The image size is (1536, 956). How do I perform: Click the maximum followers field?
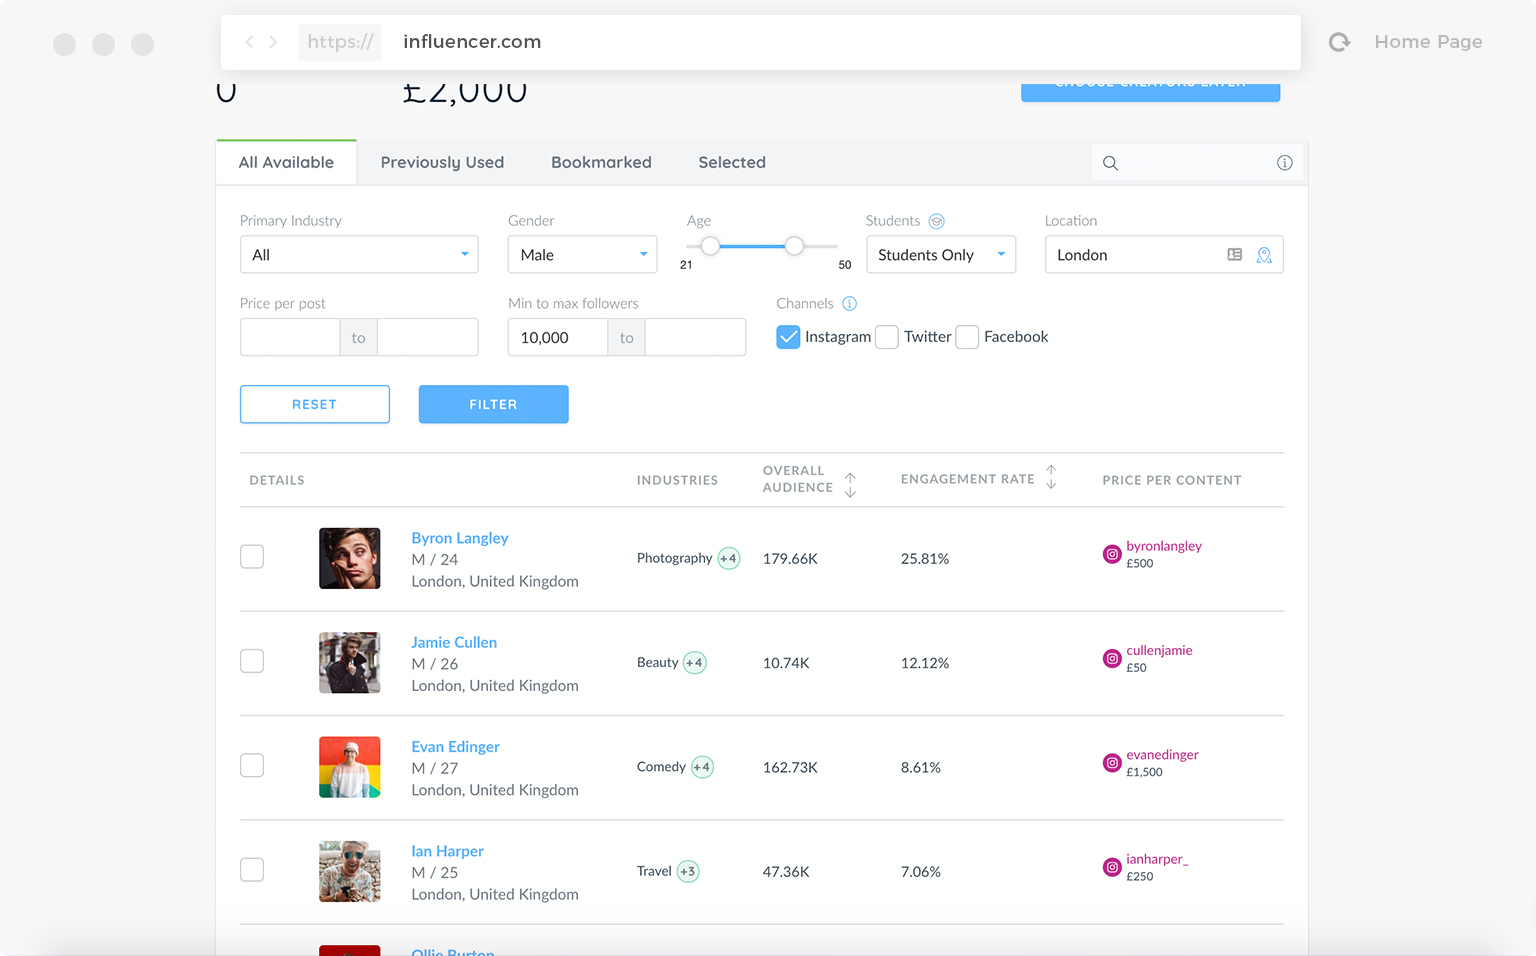(x=696, y=338)
